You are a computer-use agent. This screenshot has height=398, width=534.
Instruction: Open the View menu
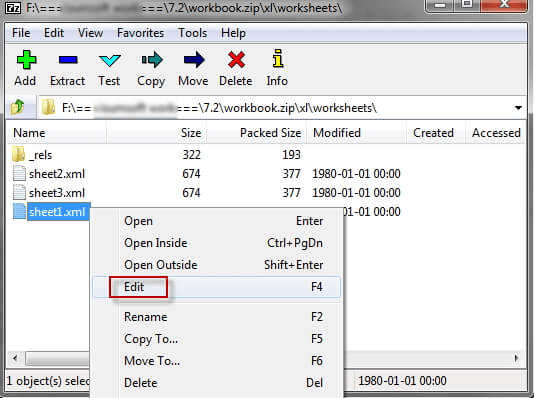pos(90,33)
